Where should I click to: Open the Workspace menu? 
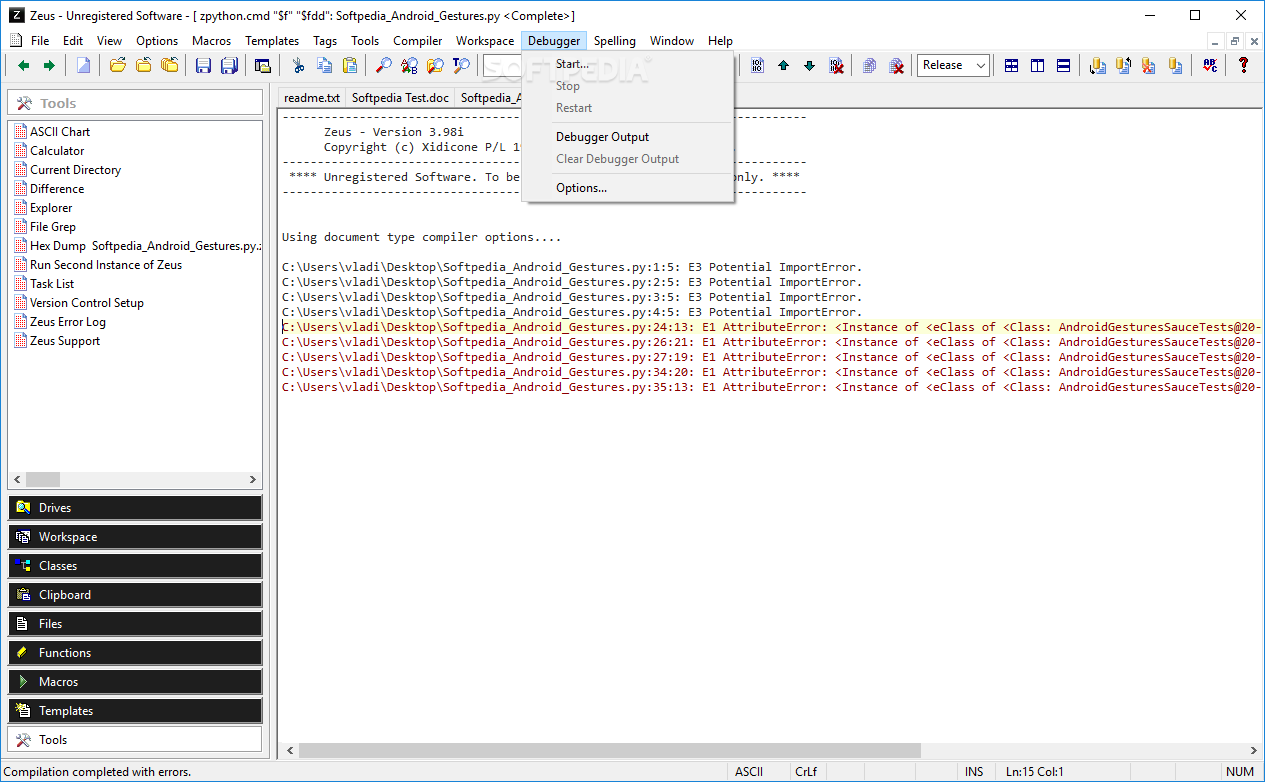pos(485,41)
